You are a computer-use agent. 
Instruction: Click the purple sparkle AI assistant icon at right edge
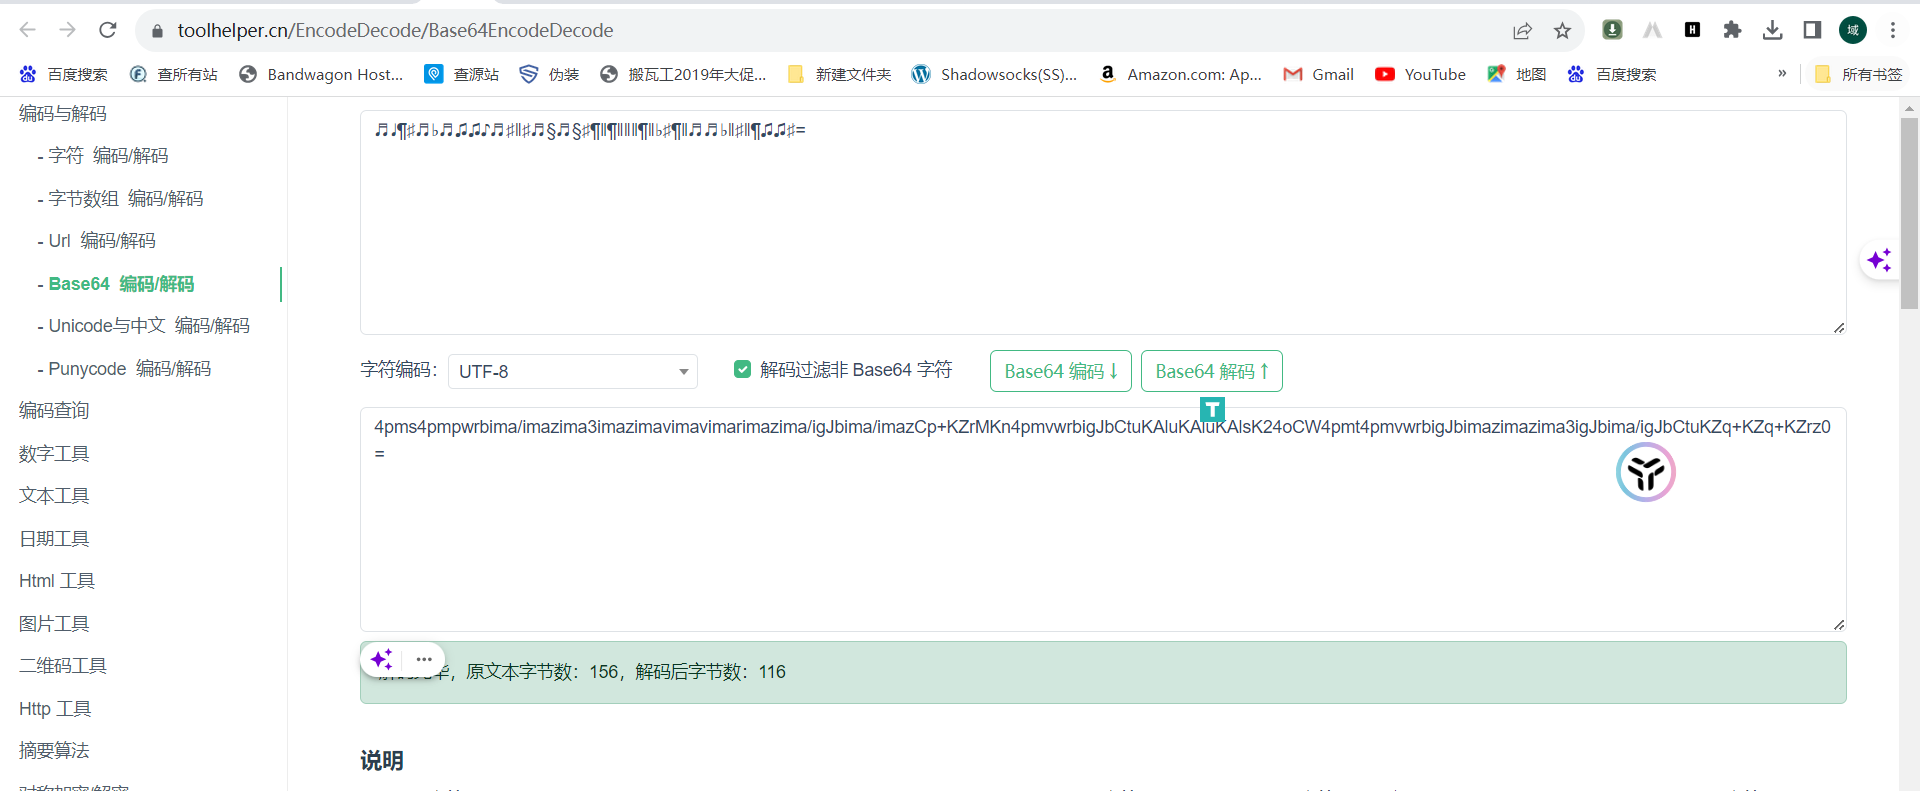pos(1879,260)
